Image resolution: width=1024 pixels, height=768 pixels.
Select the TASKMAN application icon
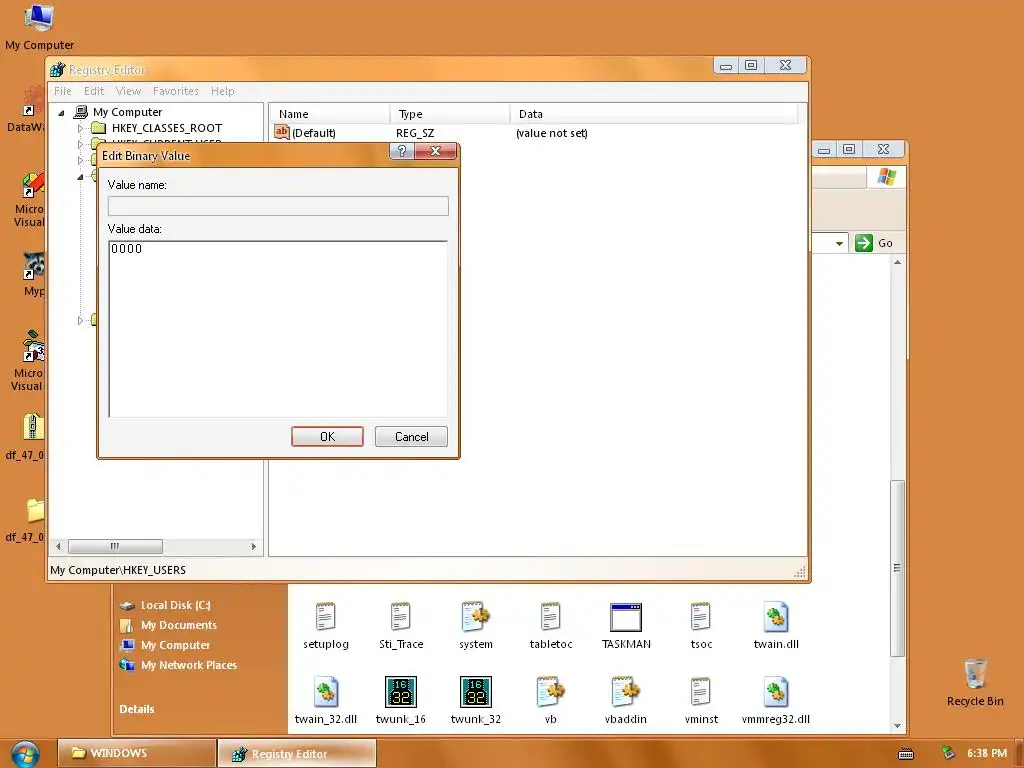click(x=626, y=617)
